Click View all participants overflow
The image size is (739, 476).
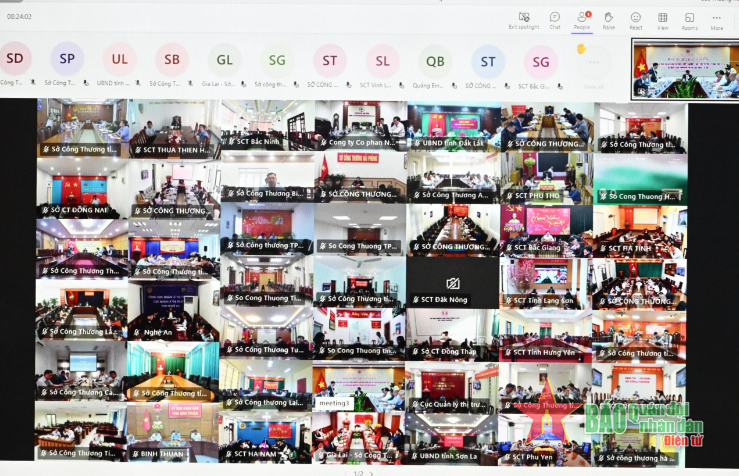point(594,63)
